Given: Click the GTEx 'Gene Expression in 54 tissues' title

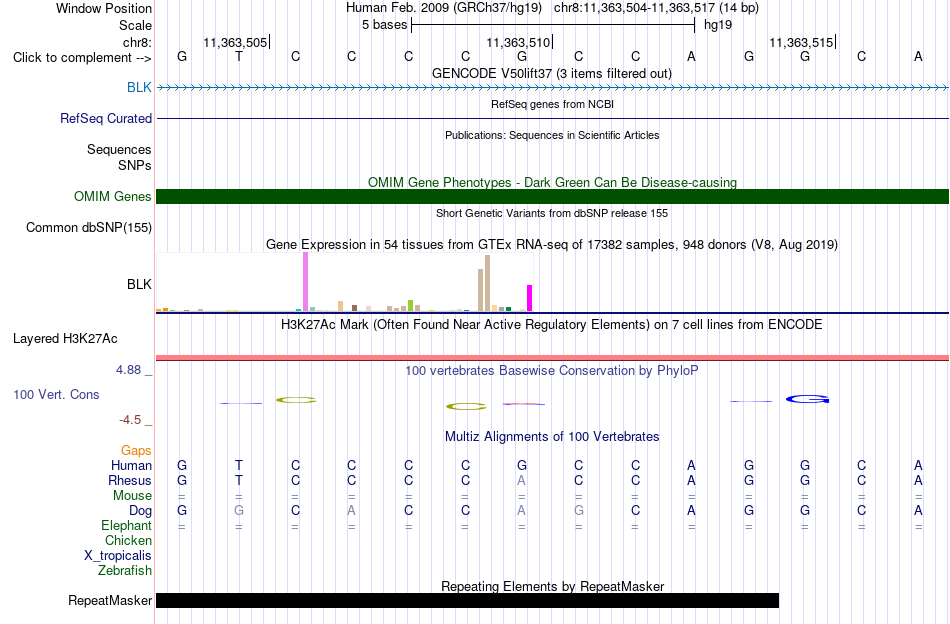Looking at the screenshot, I should tap(552, 245).
